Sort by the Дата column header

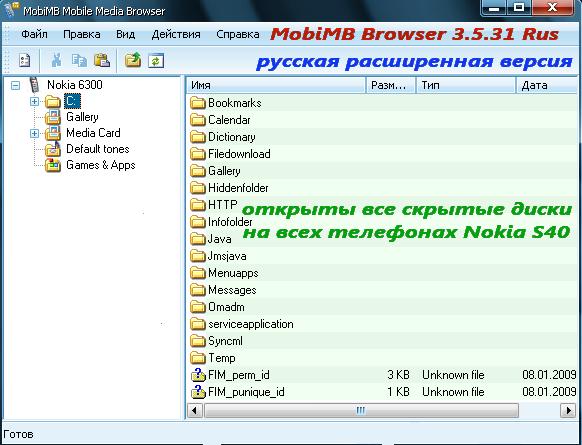coord(547,85)
